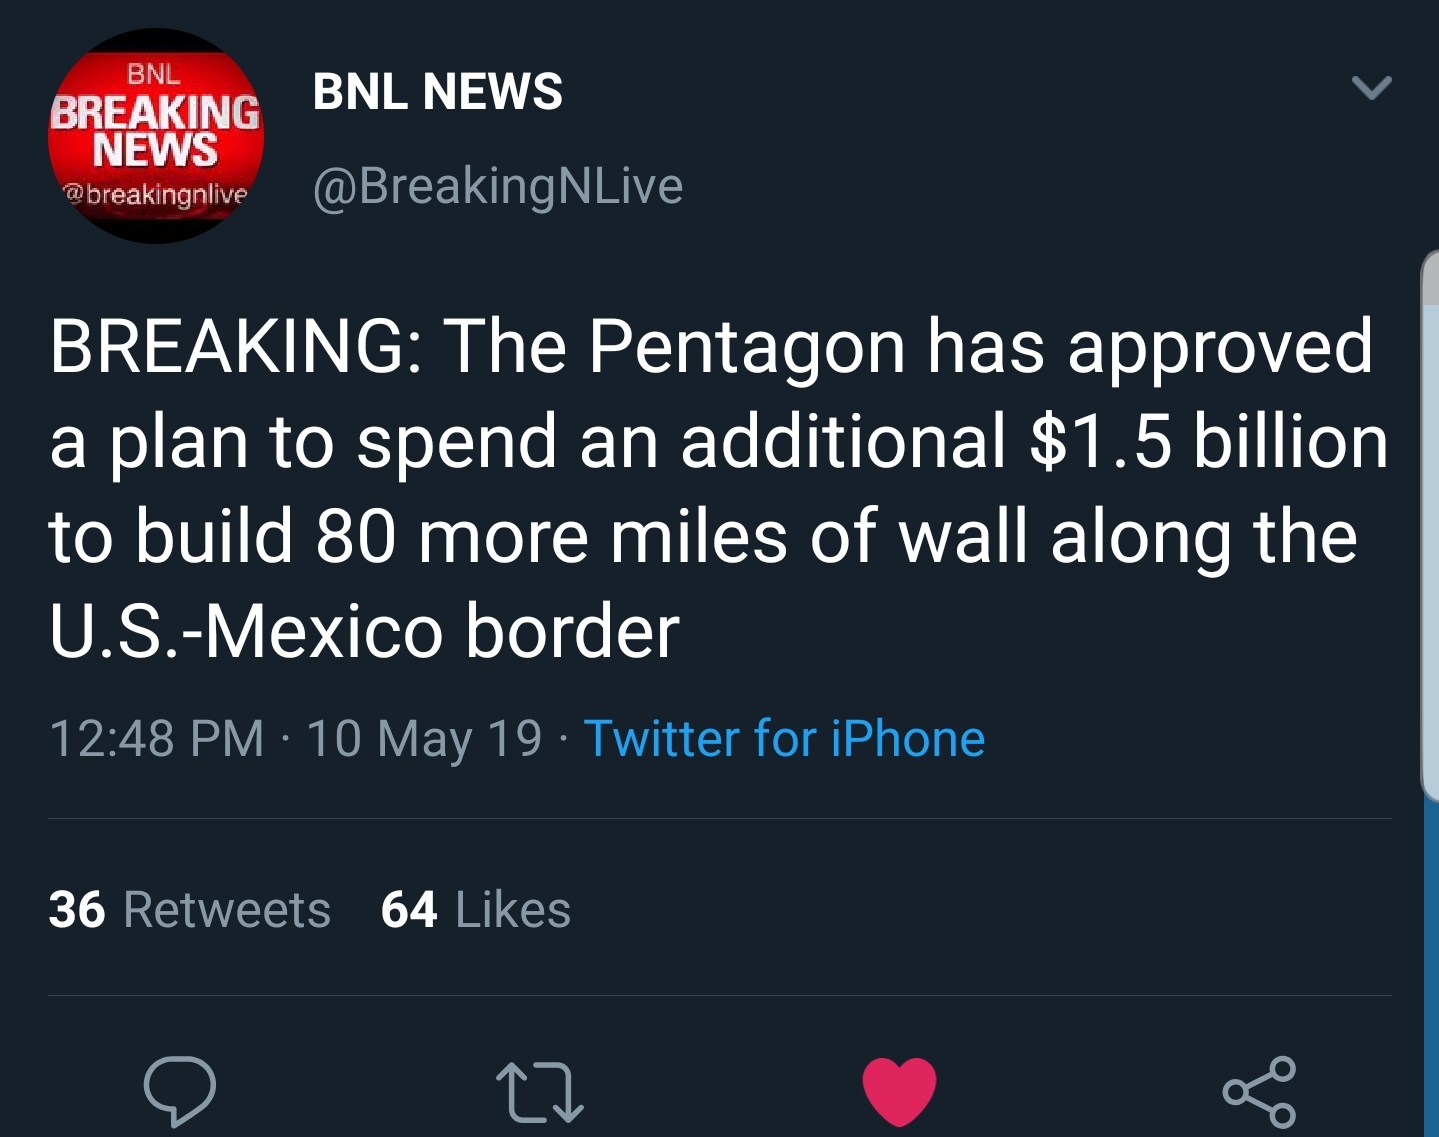The height and width of the screenshot is (1137, 1439).
Task: Open the share icon options
Action: pyautogui.click(x=1260, y=1091)
